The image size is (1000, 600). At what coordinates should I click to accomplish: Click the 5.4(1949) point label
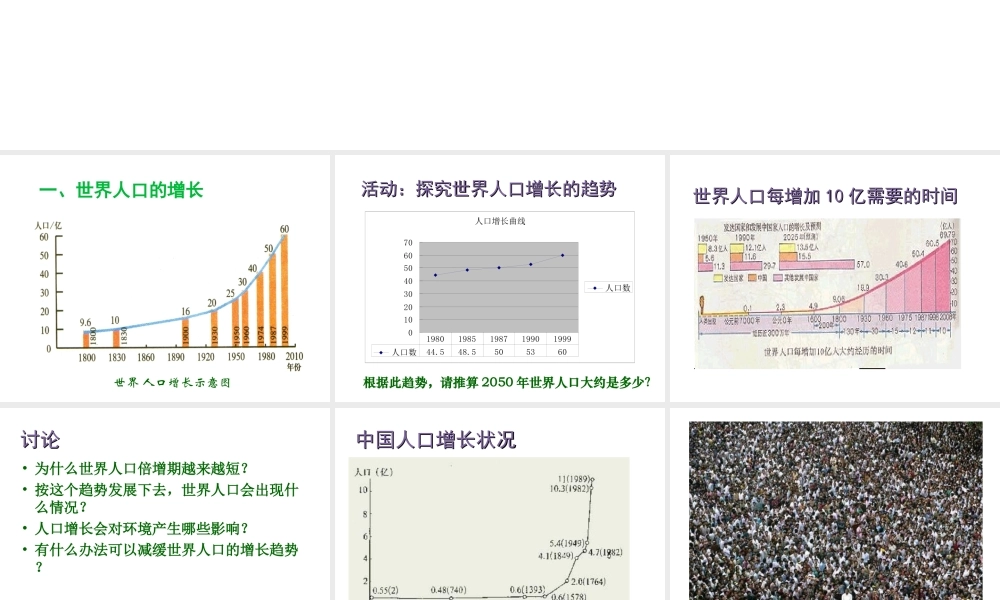[x=566, y=543]
